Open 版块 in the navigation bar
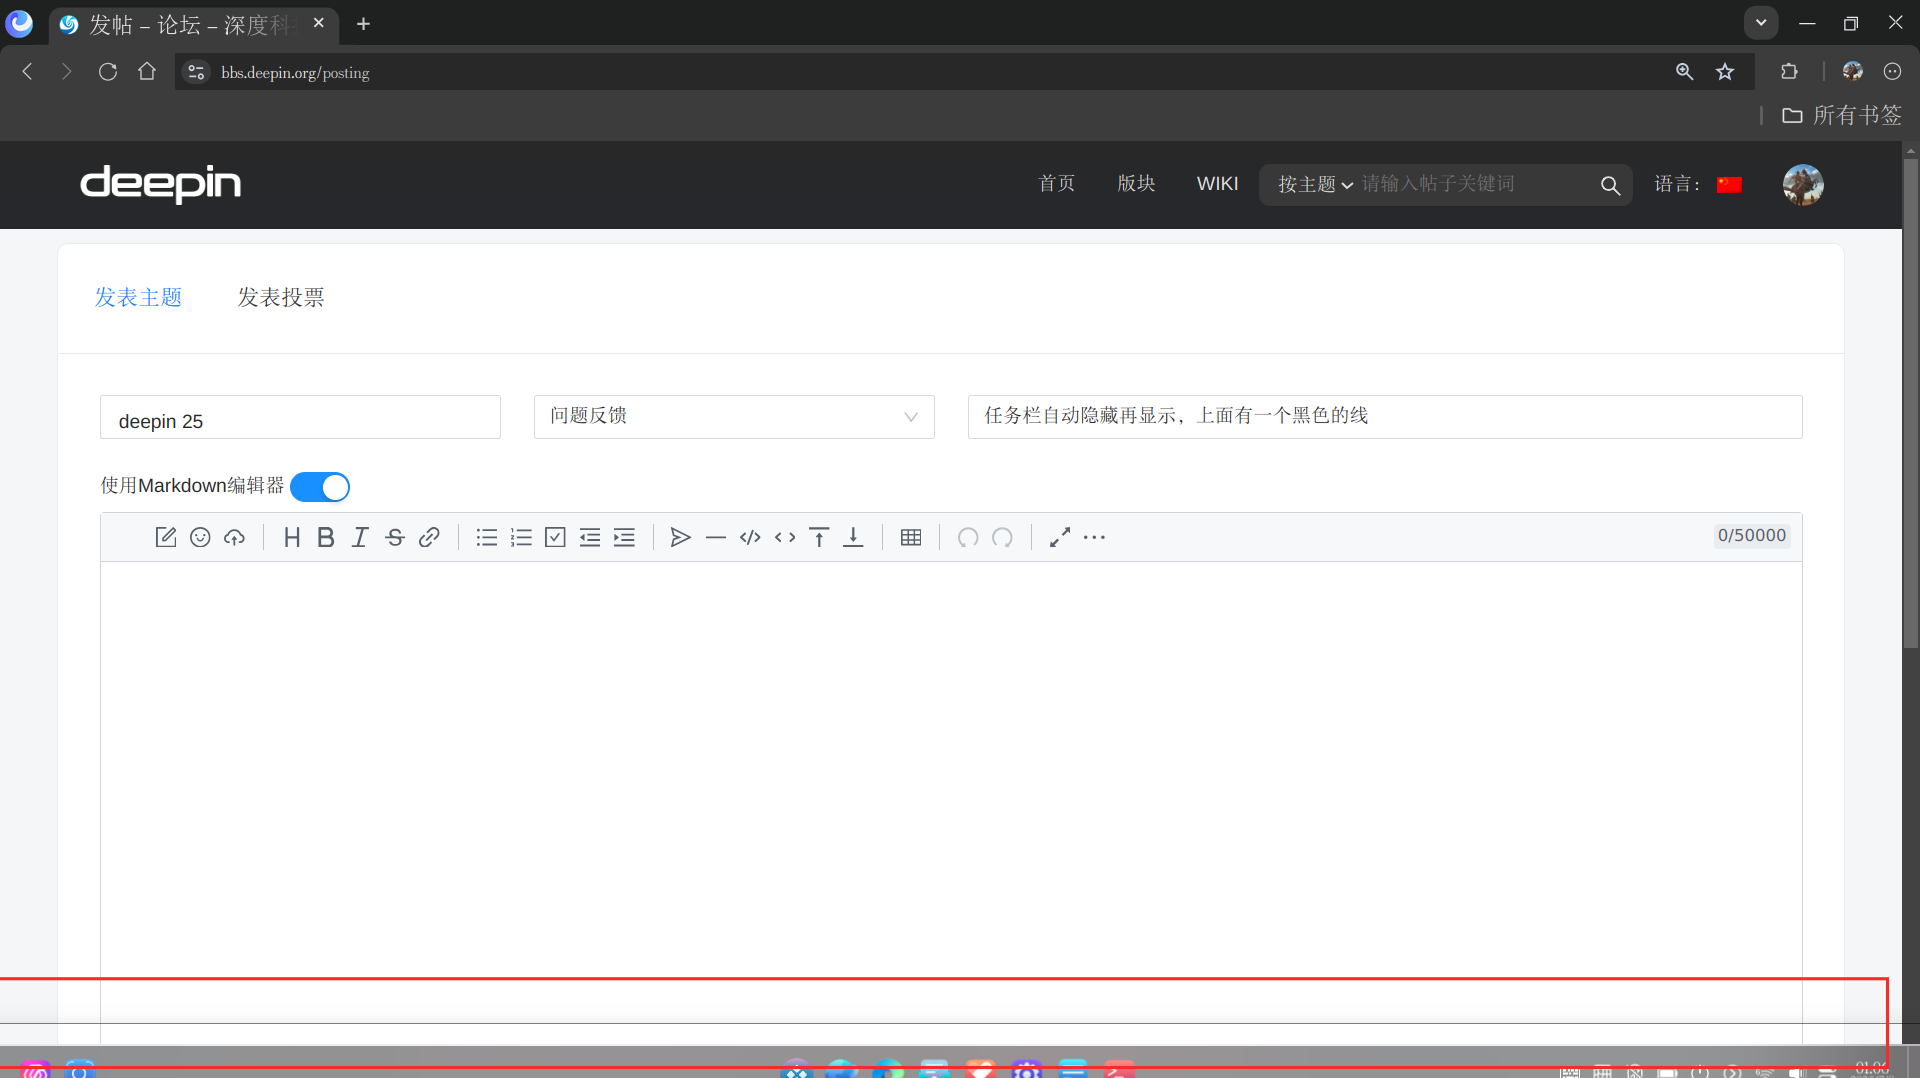The image size is (1920, 1078). [1136, 183]
